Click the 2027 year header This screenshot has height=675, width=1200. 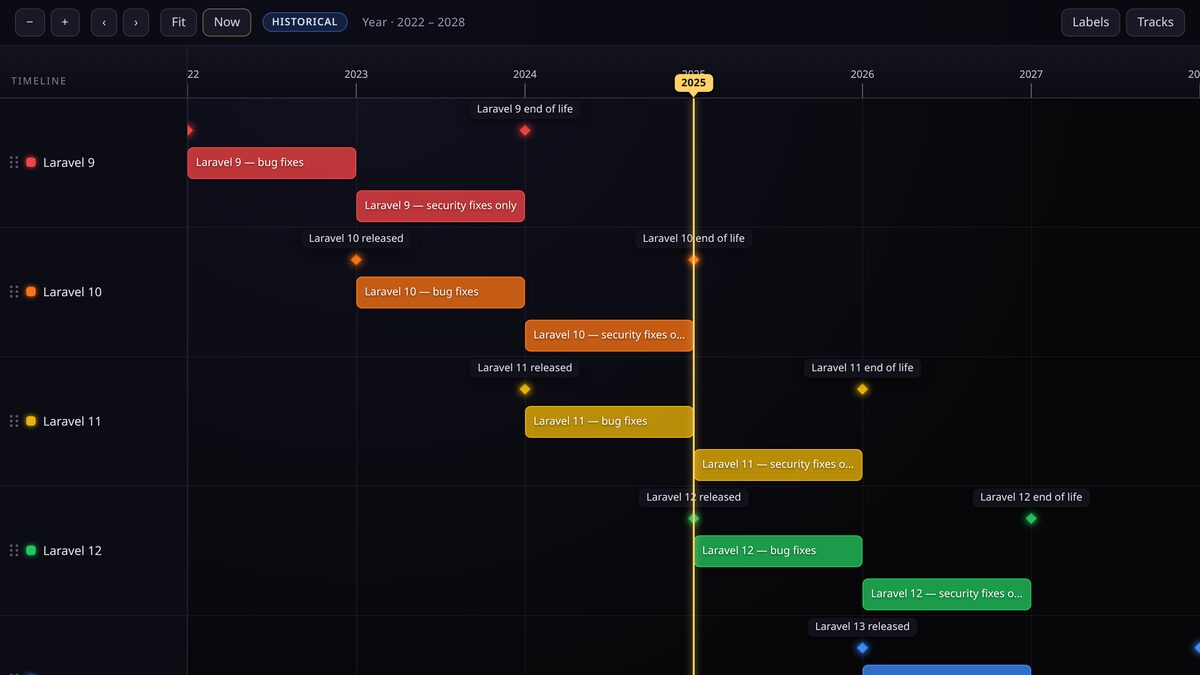pyautogui.click(x=1031, y=74)
